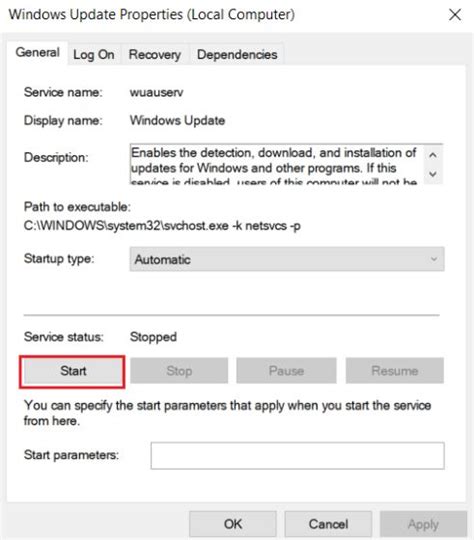The image size is (474, 540).
Task: Cancel the properties dialog
Action: [328, 524]
